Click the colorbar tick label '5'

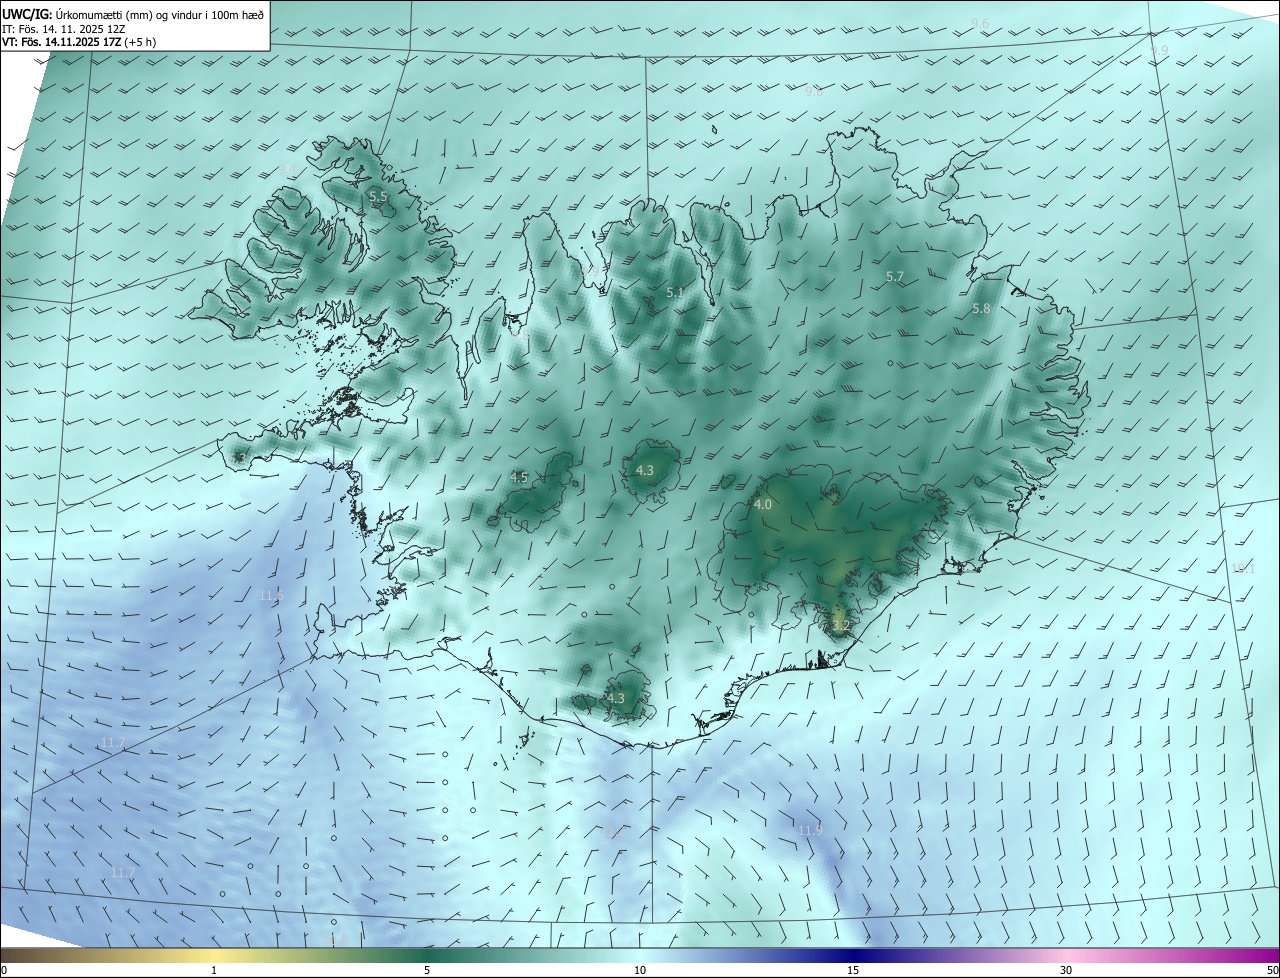point(427,971)
